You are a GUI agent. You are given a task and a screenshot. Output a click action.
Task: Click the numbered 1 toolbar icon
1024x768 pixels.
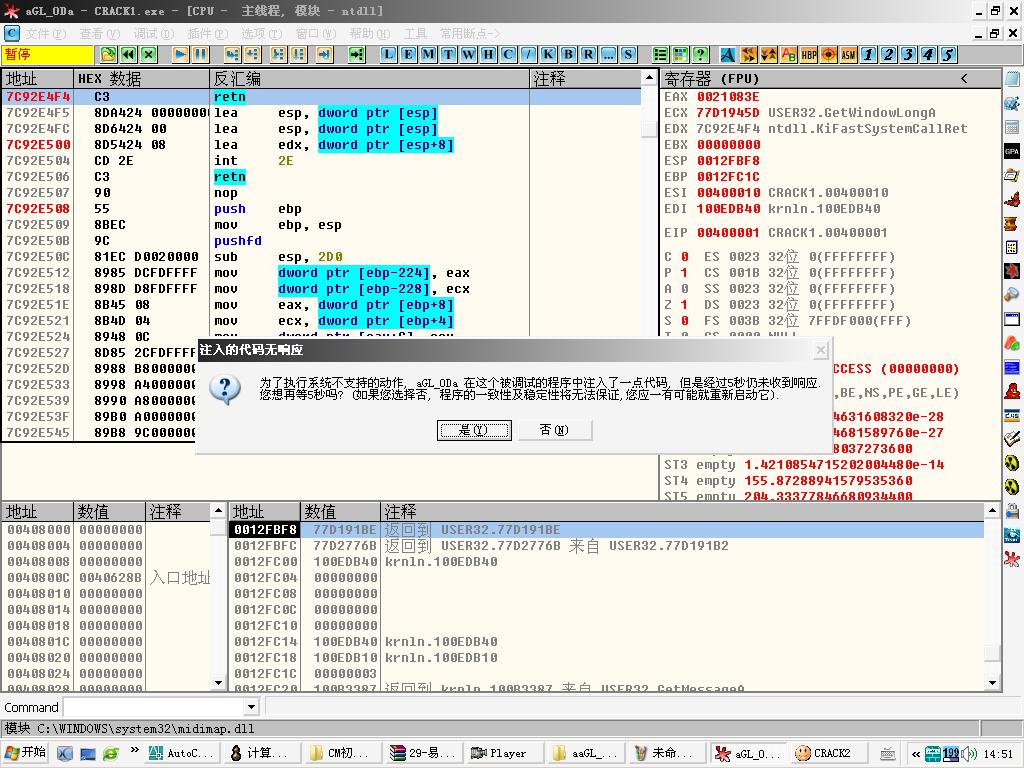click(869, 54)
